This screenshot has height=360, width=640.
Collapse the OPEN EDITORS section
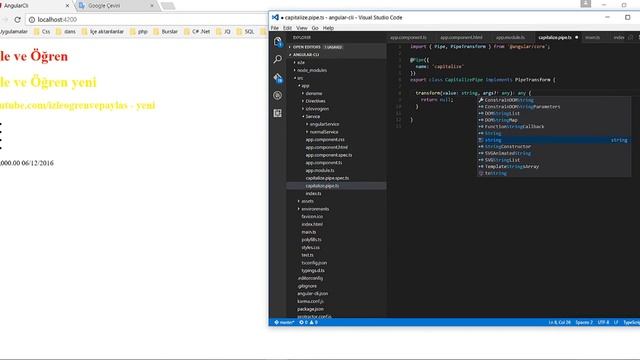pos(290,47)
